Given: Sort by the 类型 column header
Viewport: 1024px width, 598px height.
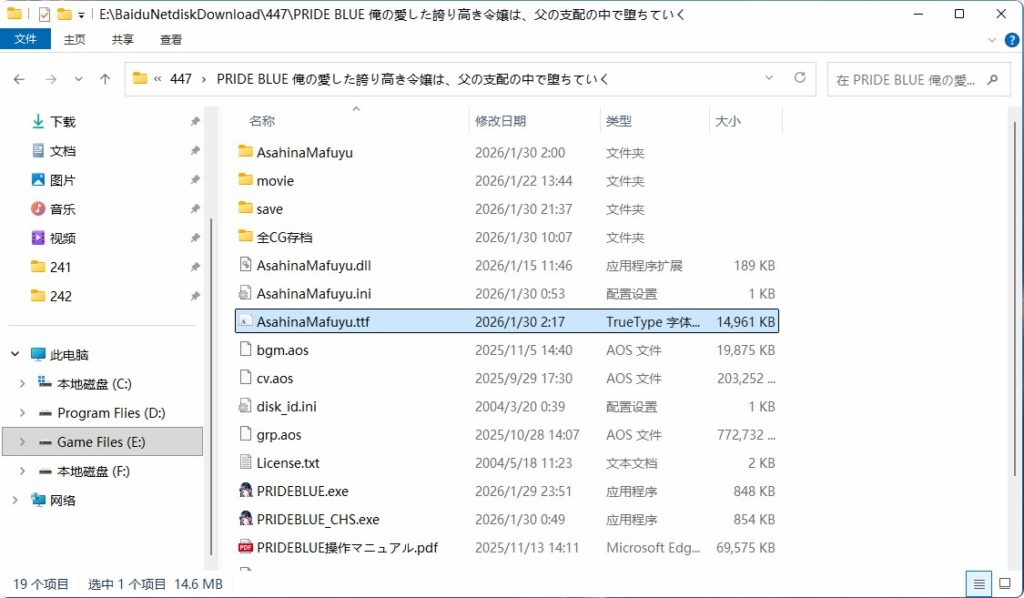Looking at the screenshot, I should (618, 121).
